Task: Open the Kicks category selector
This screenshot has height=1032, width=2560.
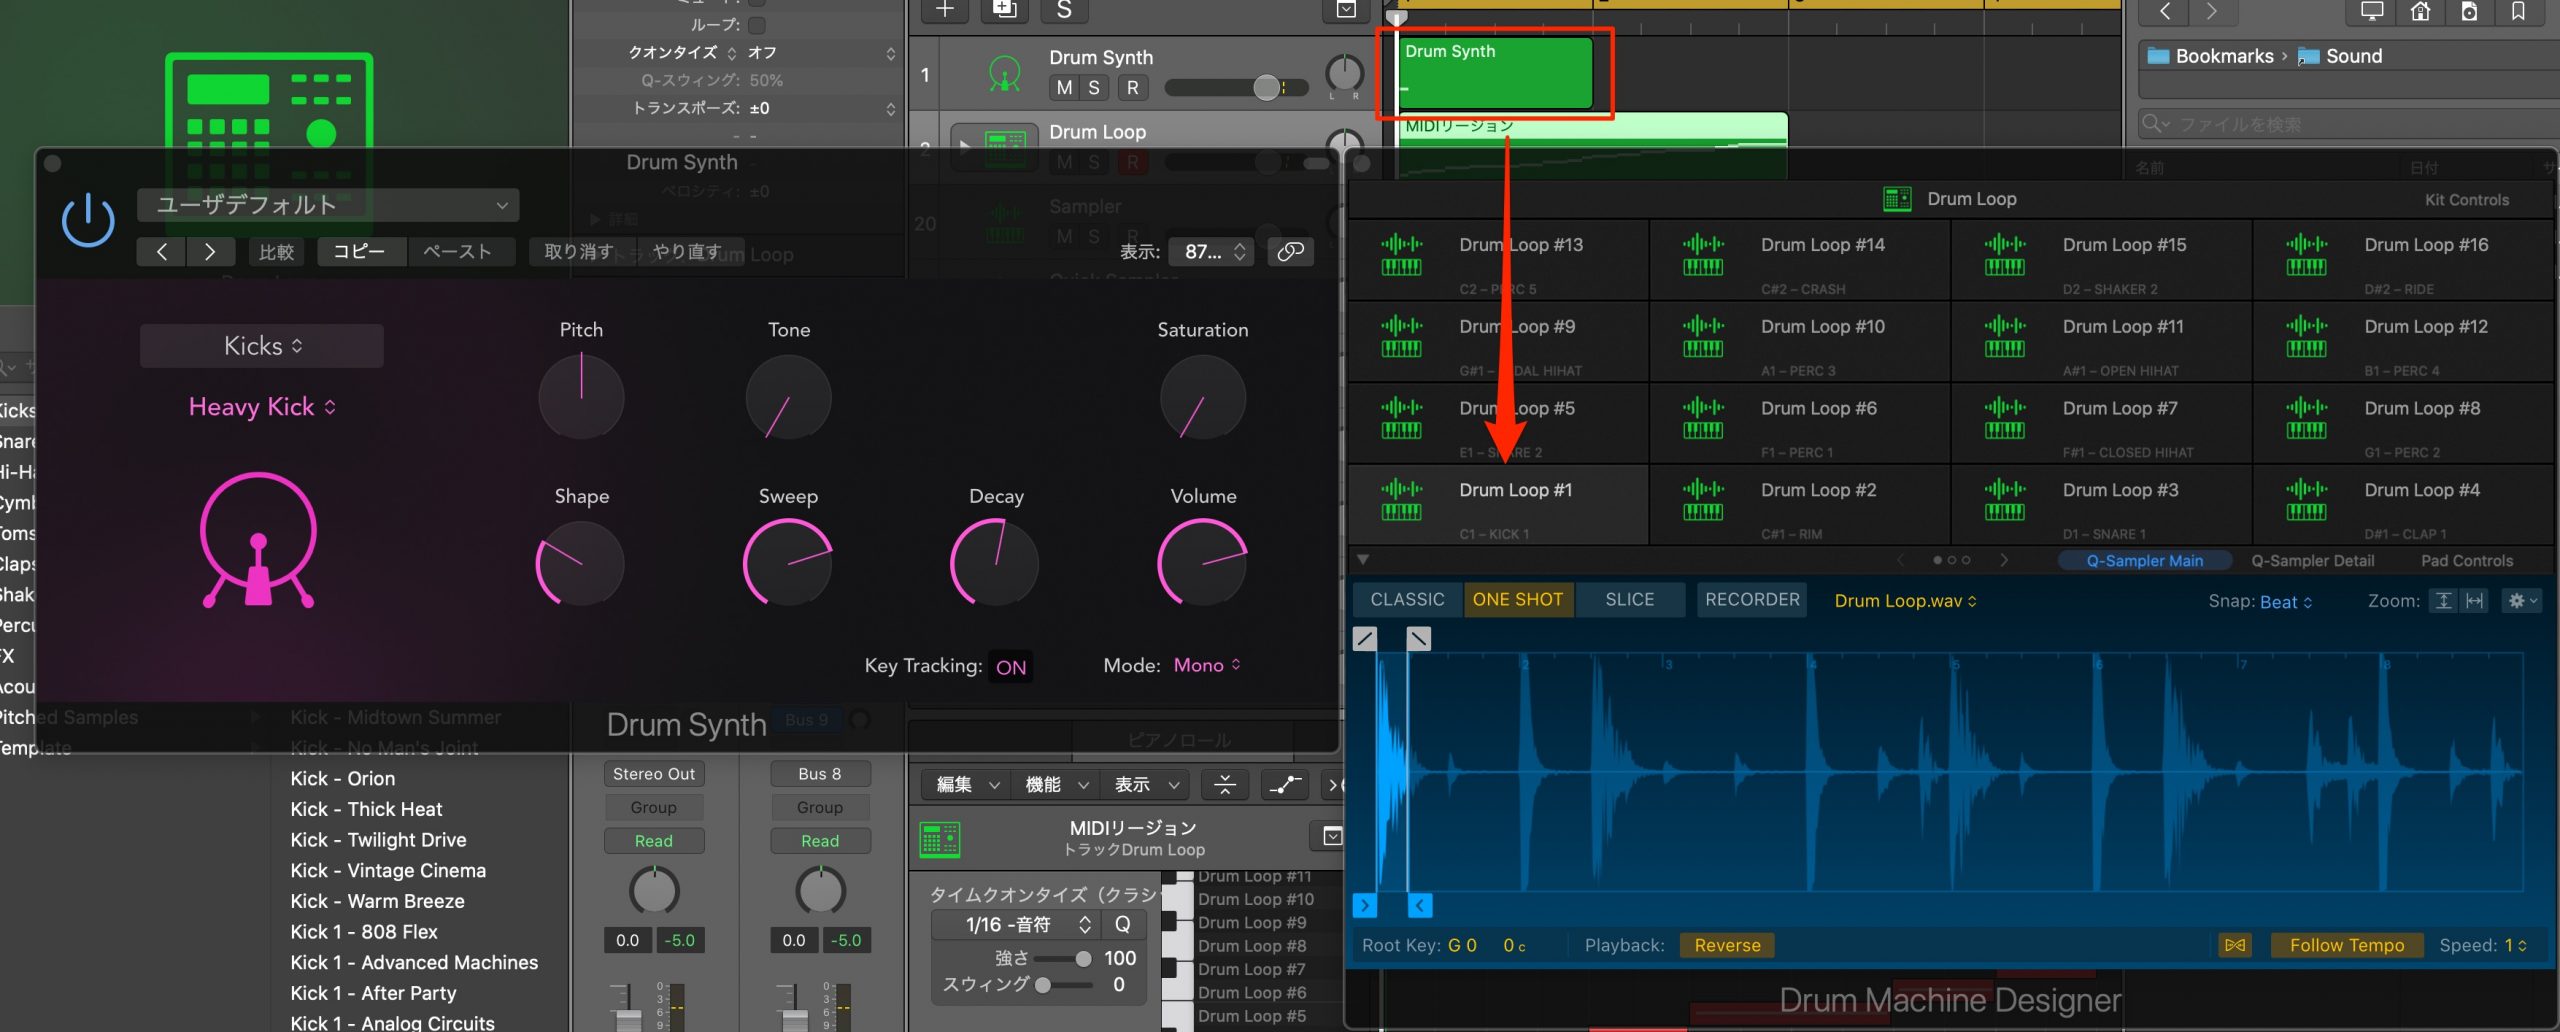Action: [x=262, y=346]
